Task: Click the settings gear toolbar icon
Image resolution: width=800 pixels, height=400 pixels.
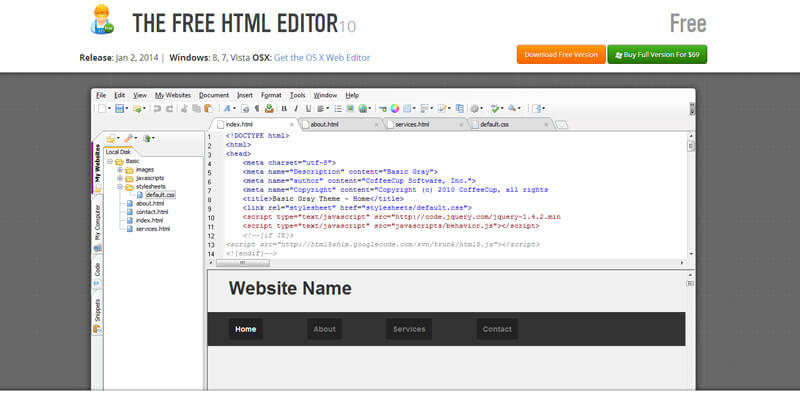Action: point(475,108)
